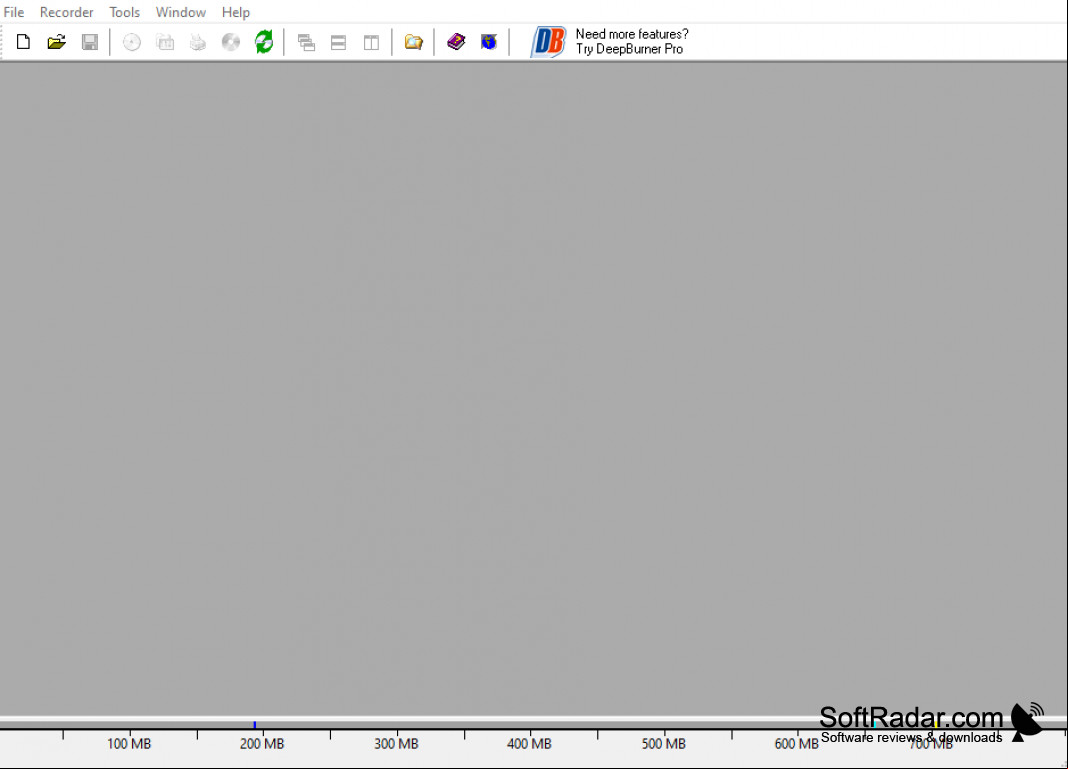The image size is (1068, 769).
Task: Click the Try DeepBurner Pro link
Action: click(629, 49)
